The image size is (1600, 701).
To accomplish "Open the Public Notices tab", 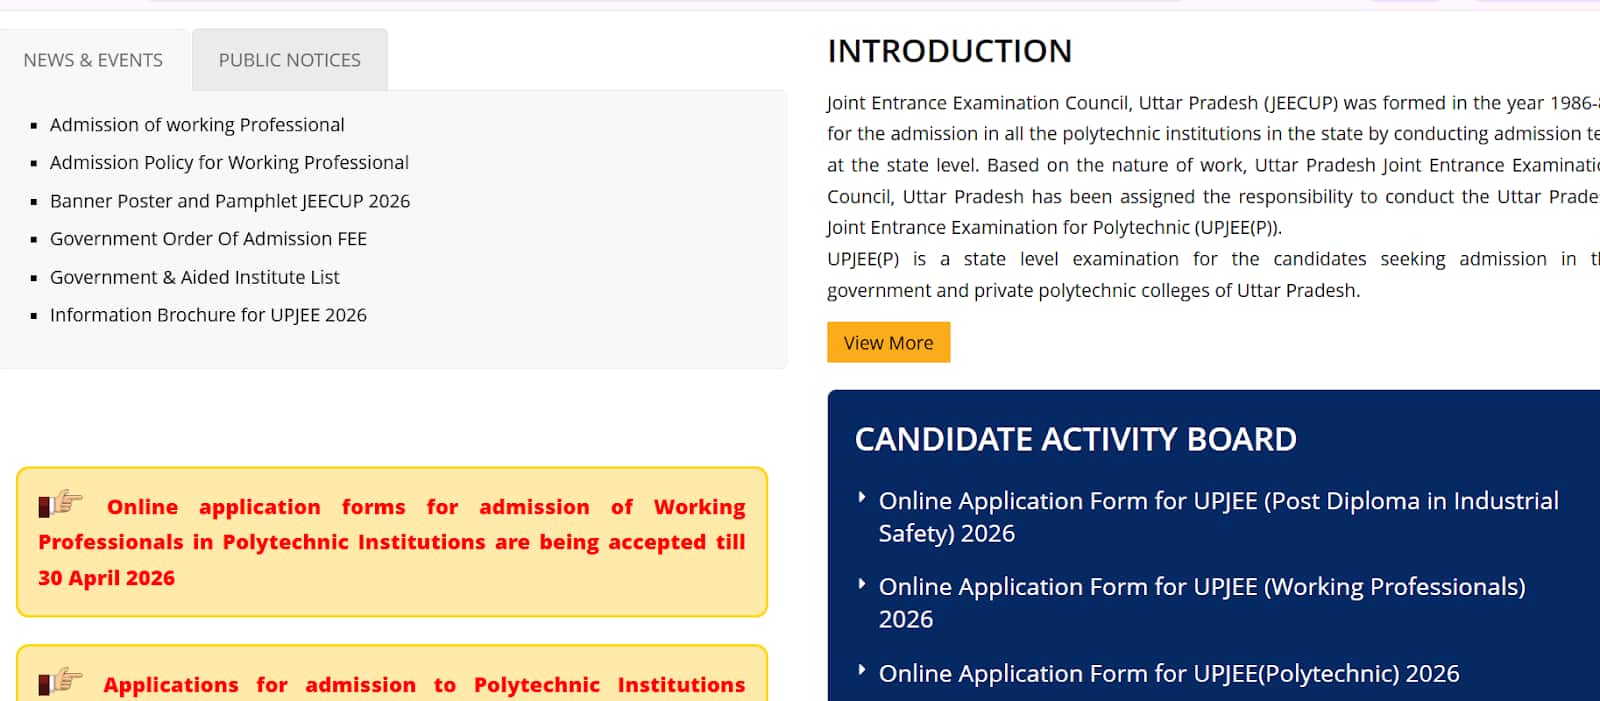I will pyautogui.click(x=289, y=60).
